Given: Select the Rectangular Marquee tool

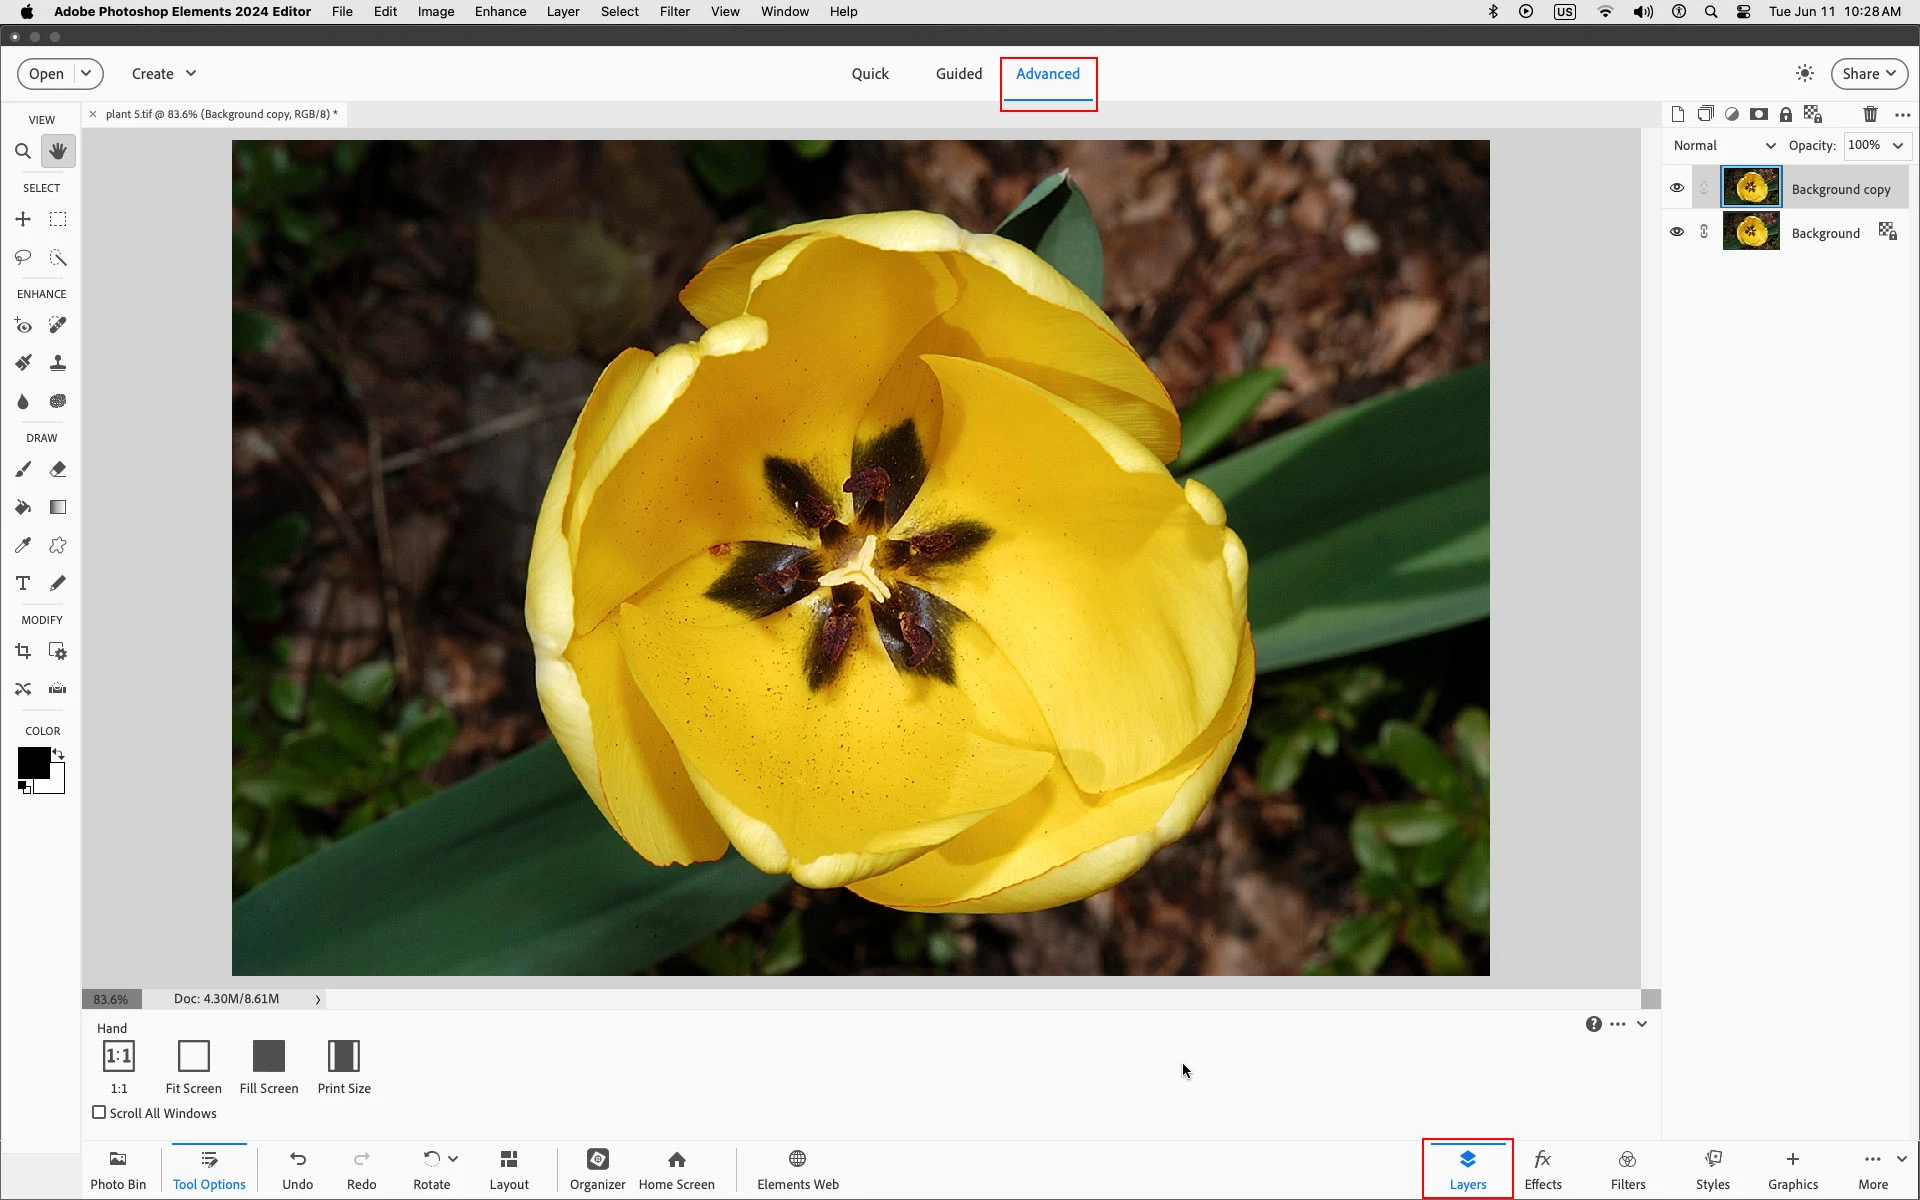Looking at the screenshot, I should [x=58, y=219].
